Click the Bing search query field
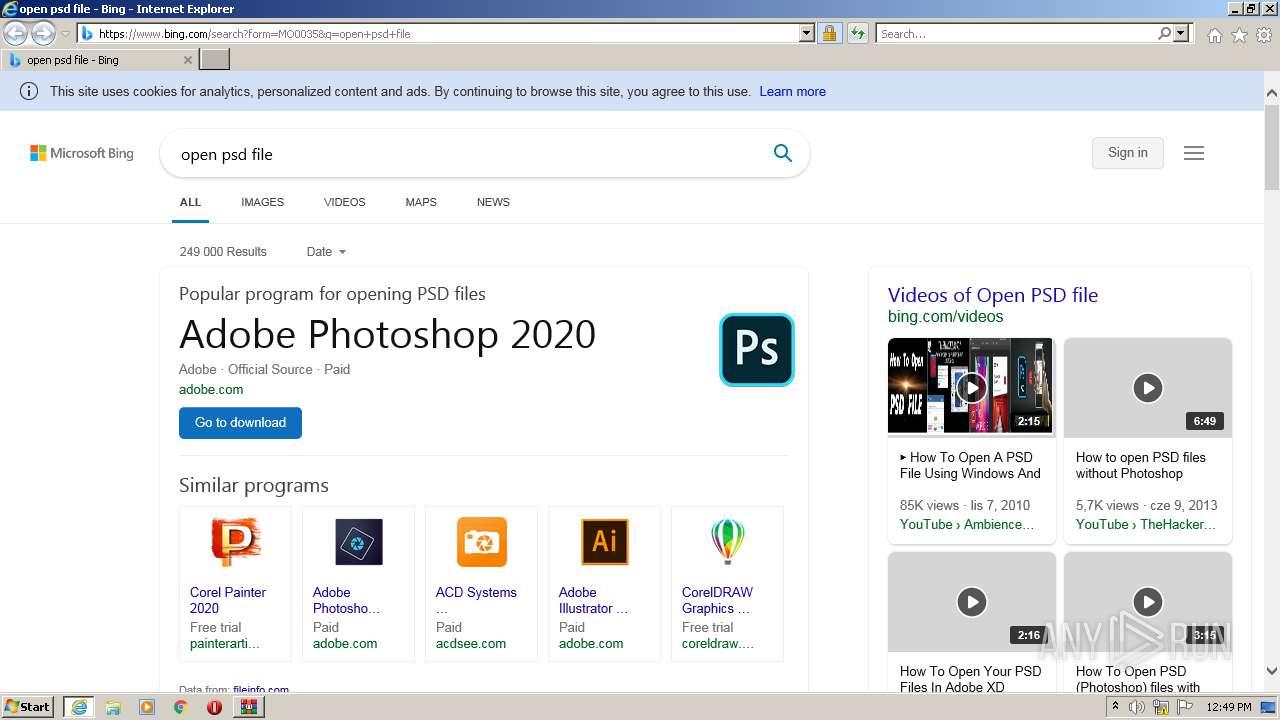Screen dimensions: 1280x720 (x=465, y=154)
